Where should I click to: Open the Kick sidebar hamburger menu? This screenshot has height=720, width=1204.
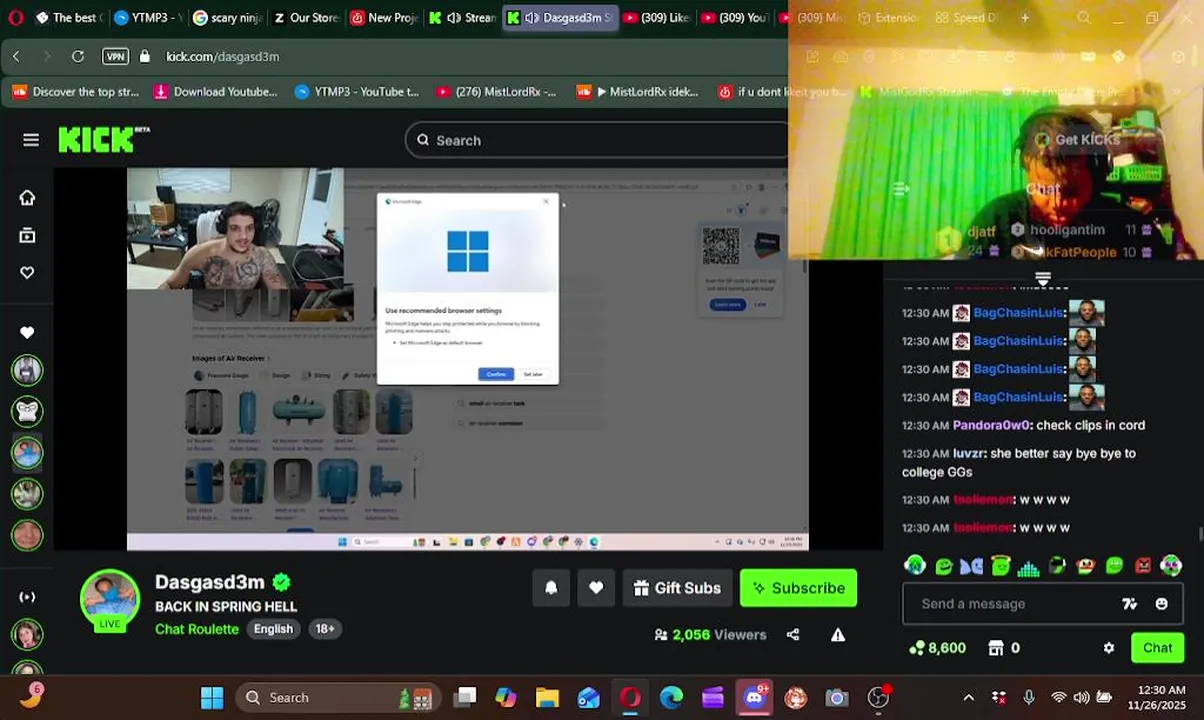(31, 140)
